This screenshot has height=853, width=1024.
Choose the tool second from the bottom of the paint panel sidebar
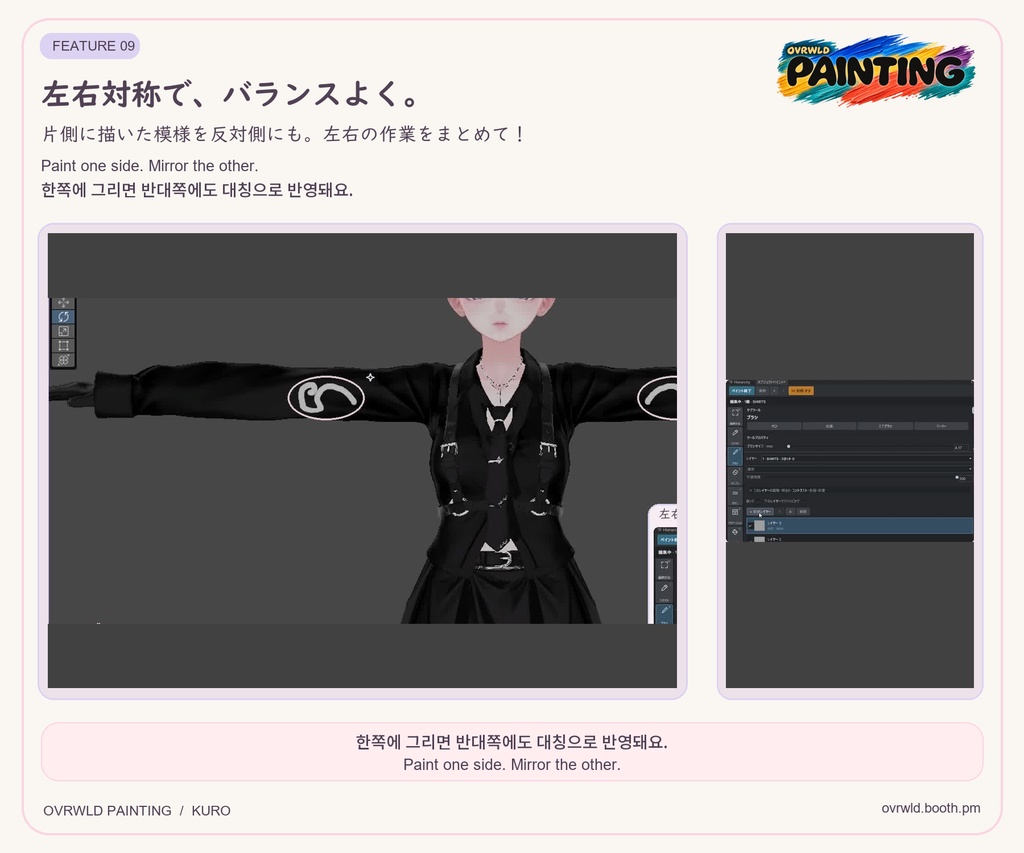coord(735,516)
